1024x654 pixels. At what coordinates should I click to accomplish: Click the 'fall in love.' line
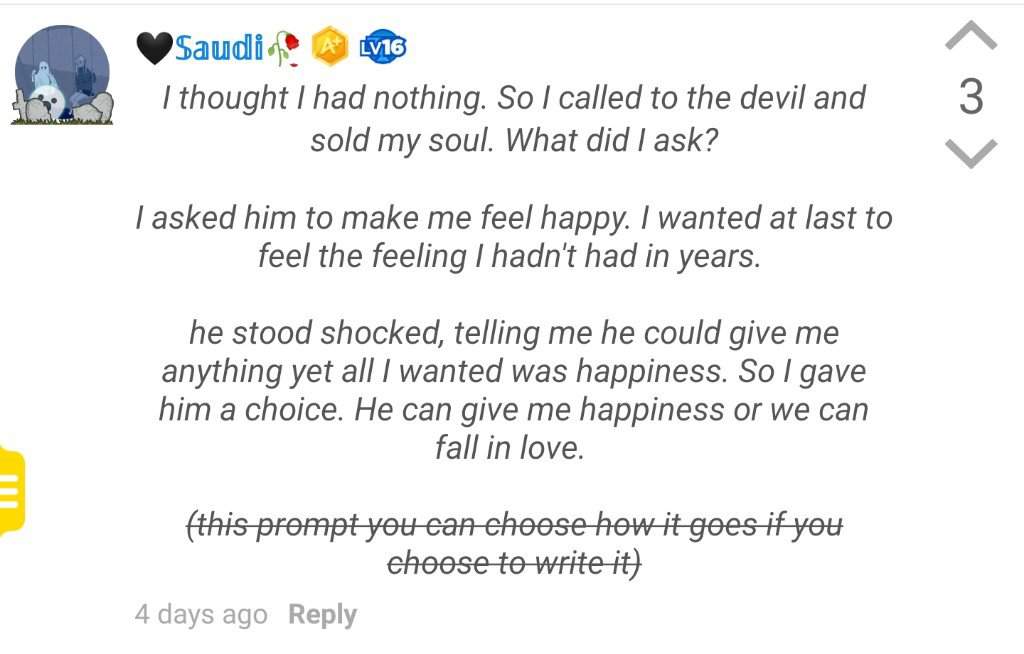pyautogui.click(x=509, y=448)
